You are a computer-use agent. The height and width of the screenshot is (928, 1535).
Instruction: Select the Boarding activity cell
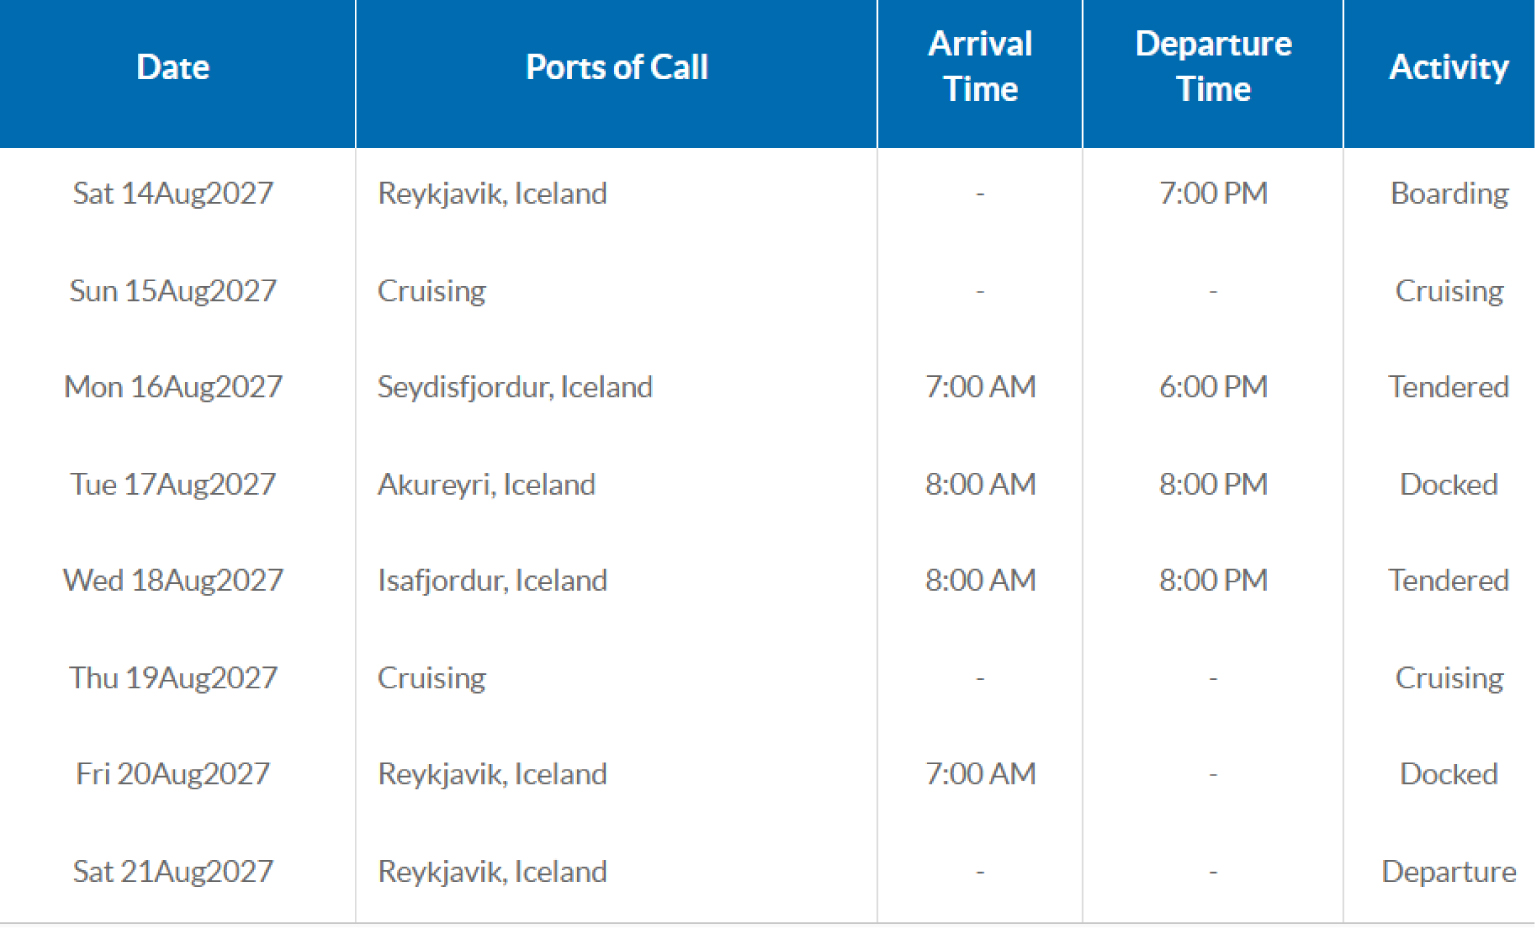1449,193
